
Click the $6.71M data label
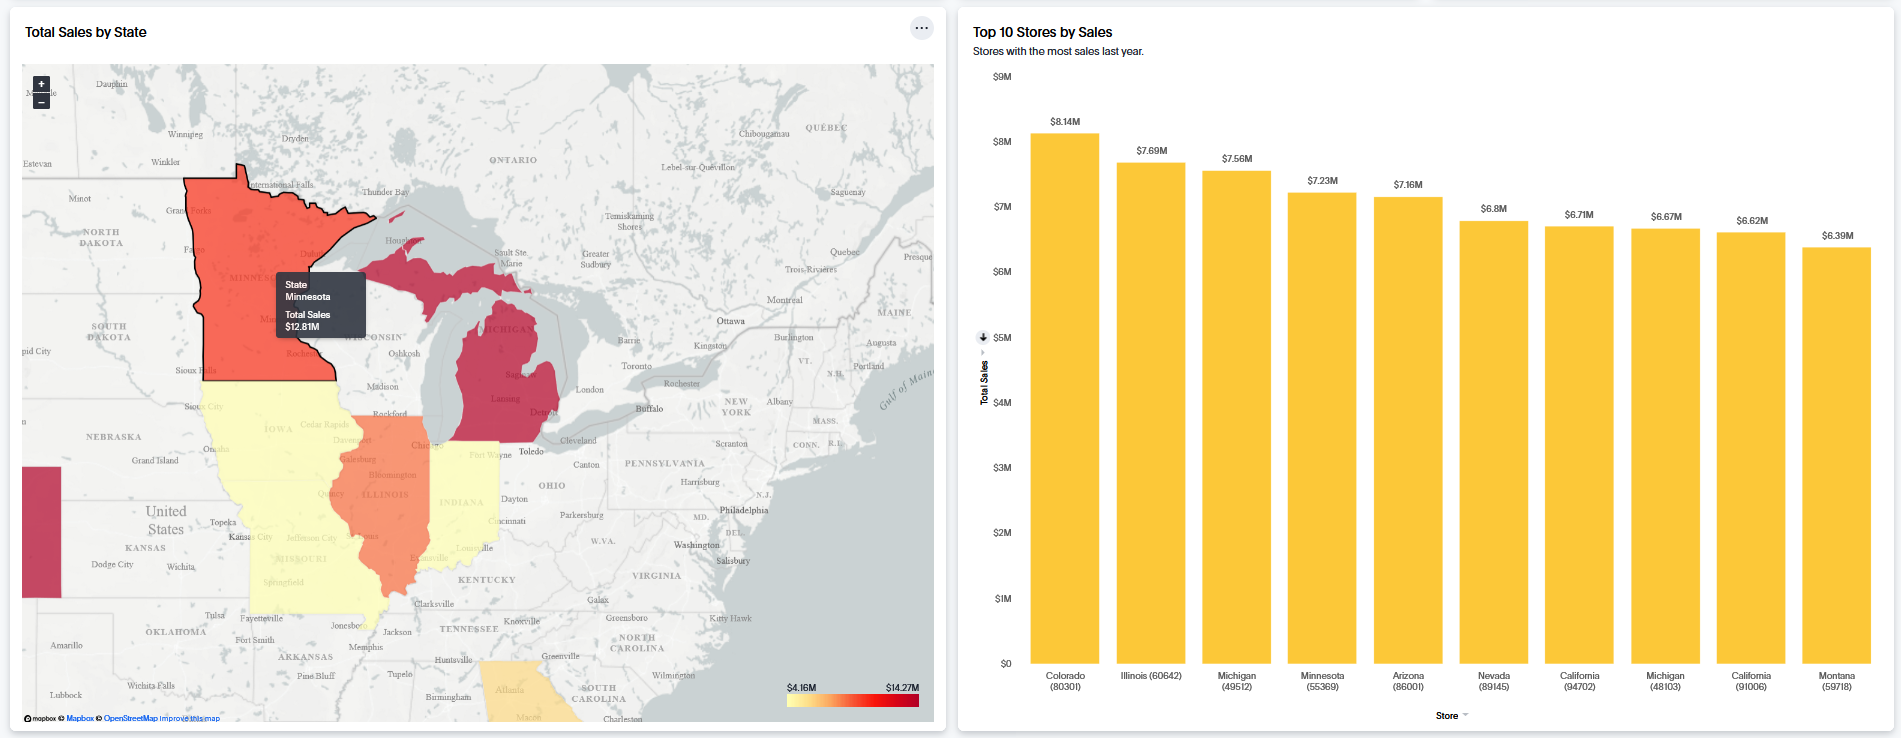pyautogui.click(x=1579, y=215)
